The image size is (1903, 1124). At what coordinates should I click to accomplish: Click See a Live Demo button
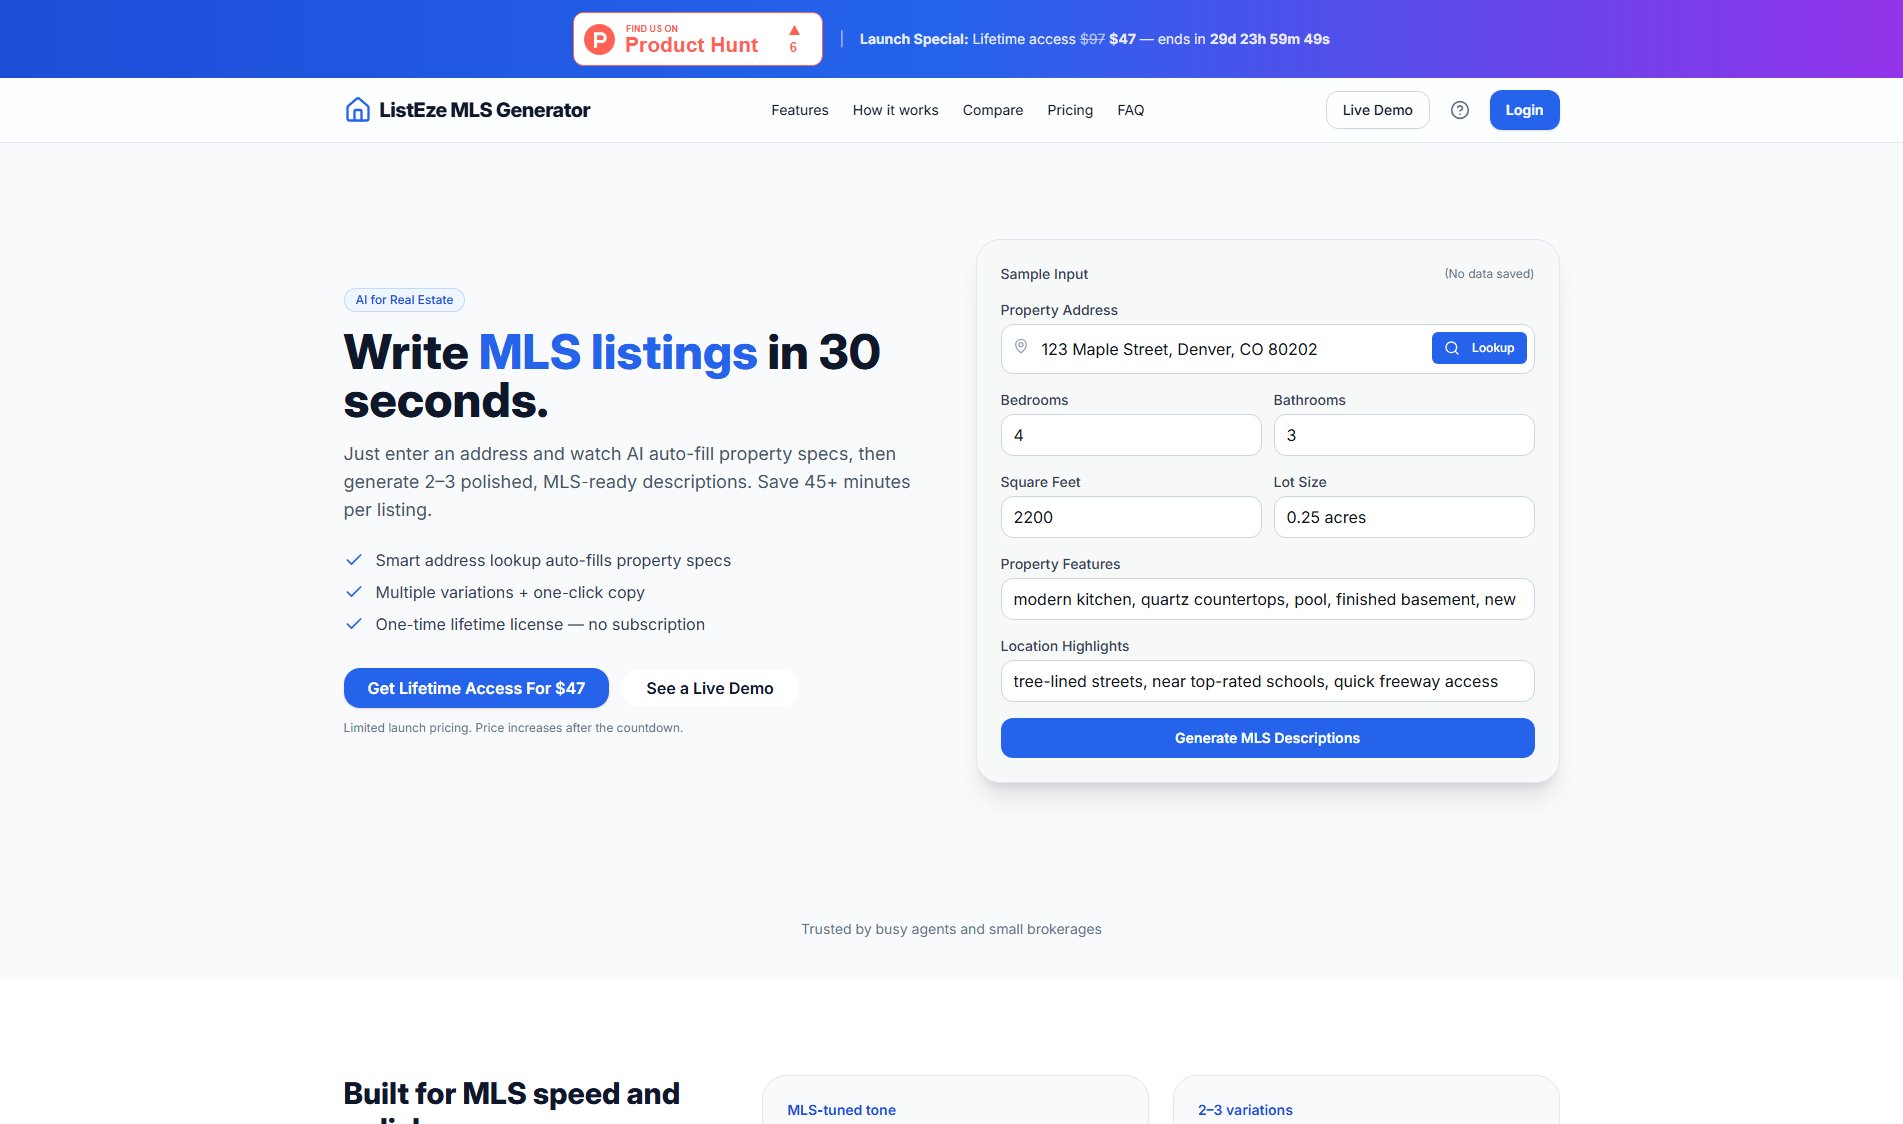coord(710,688)
